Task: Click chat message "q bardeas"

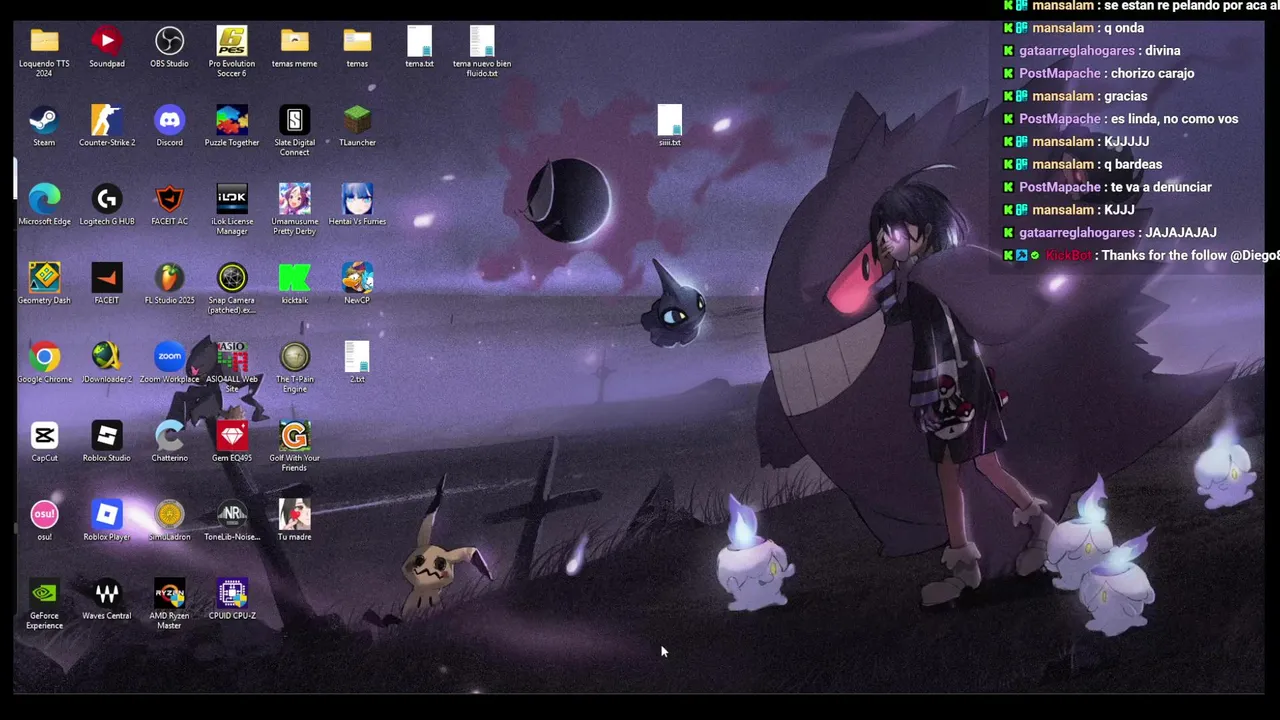Action: pyautogui.click(x=1133, y=164)
